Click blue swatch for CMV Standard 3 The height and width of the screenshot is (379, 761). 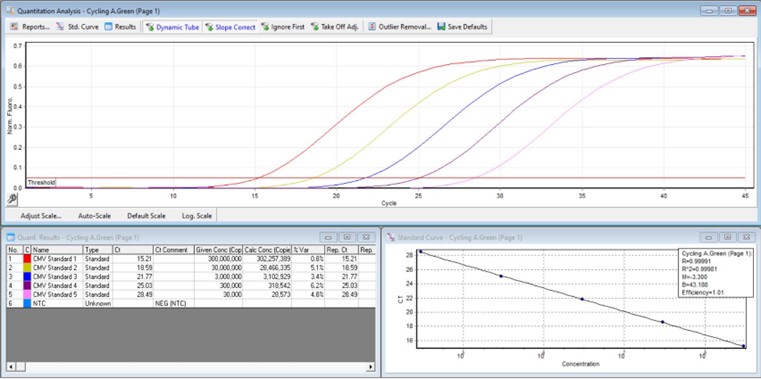pyautogui.click(x=28, y=277)
